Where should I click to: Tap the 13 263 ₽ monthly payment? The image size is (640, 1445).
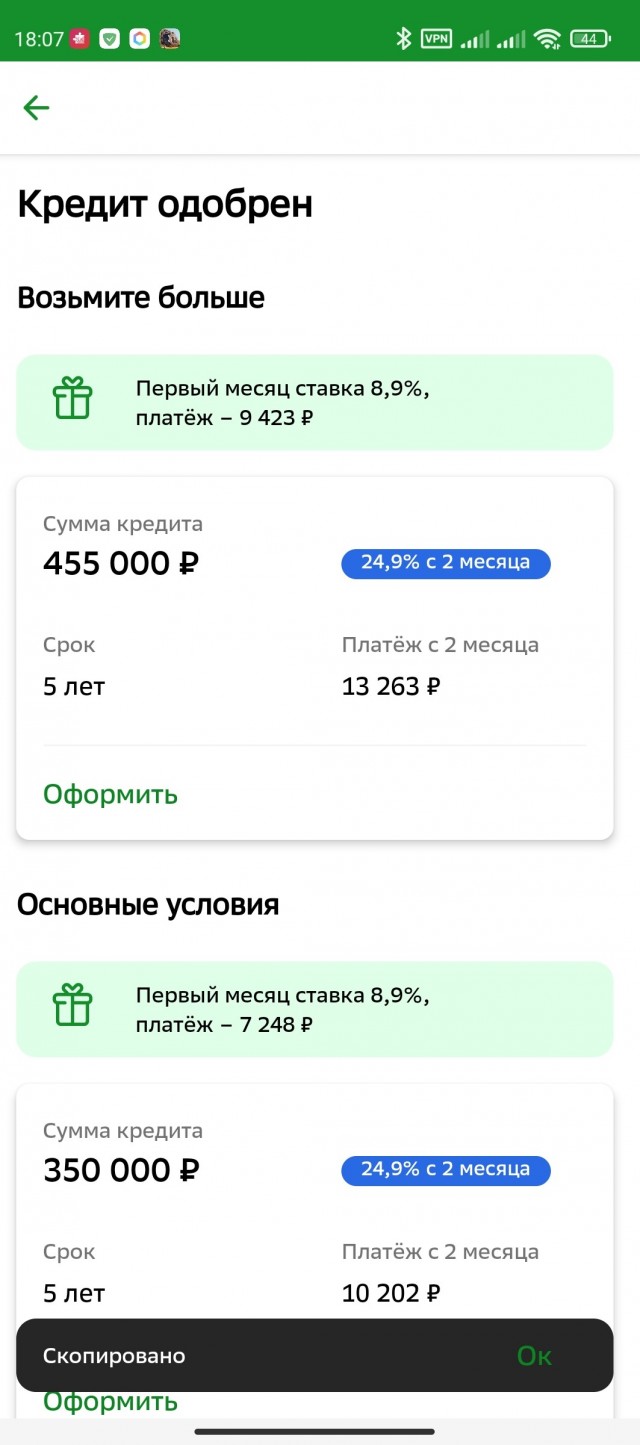[391, 686]
